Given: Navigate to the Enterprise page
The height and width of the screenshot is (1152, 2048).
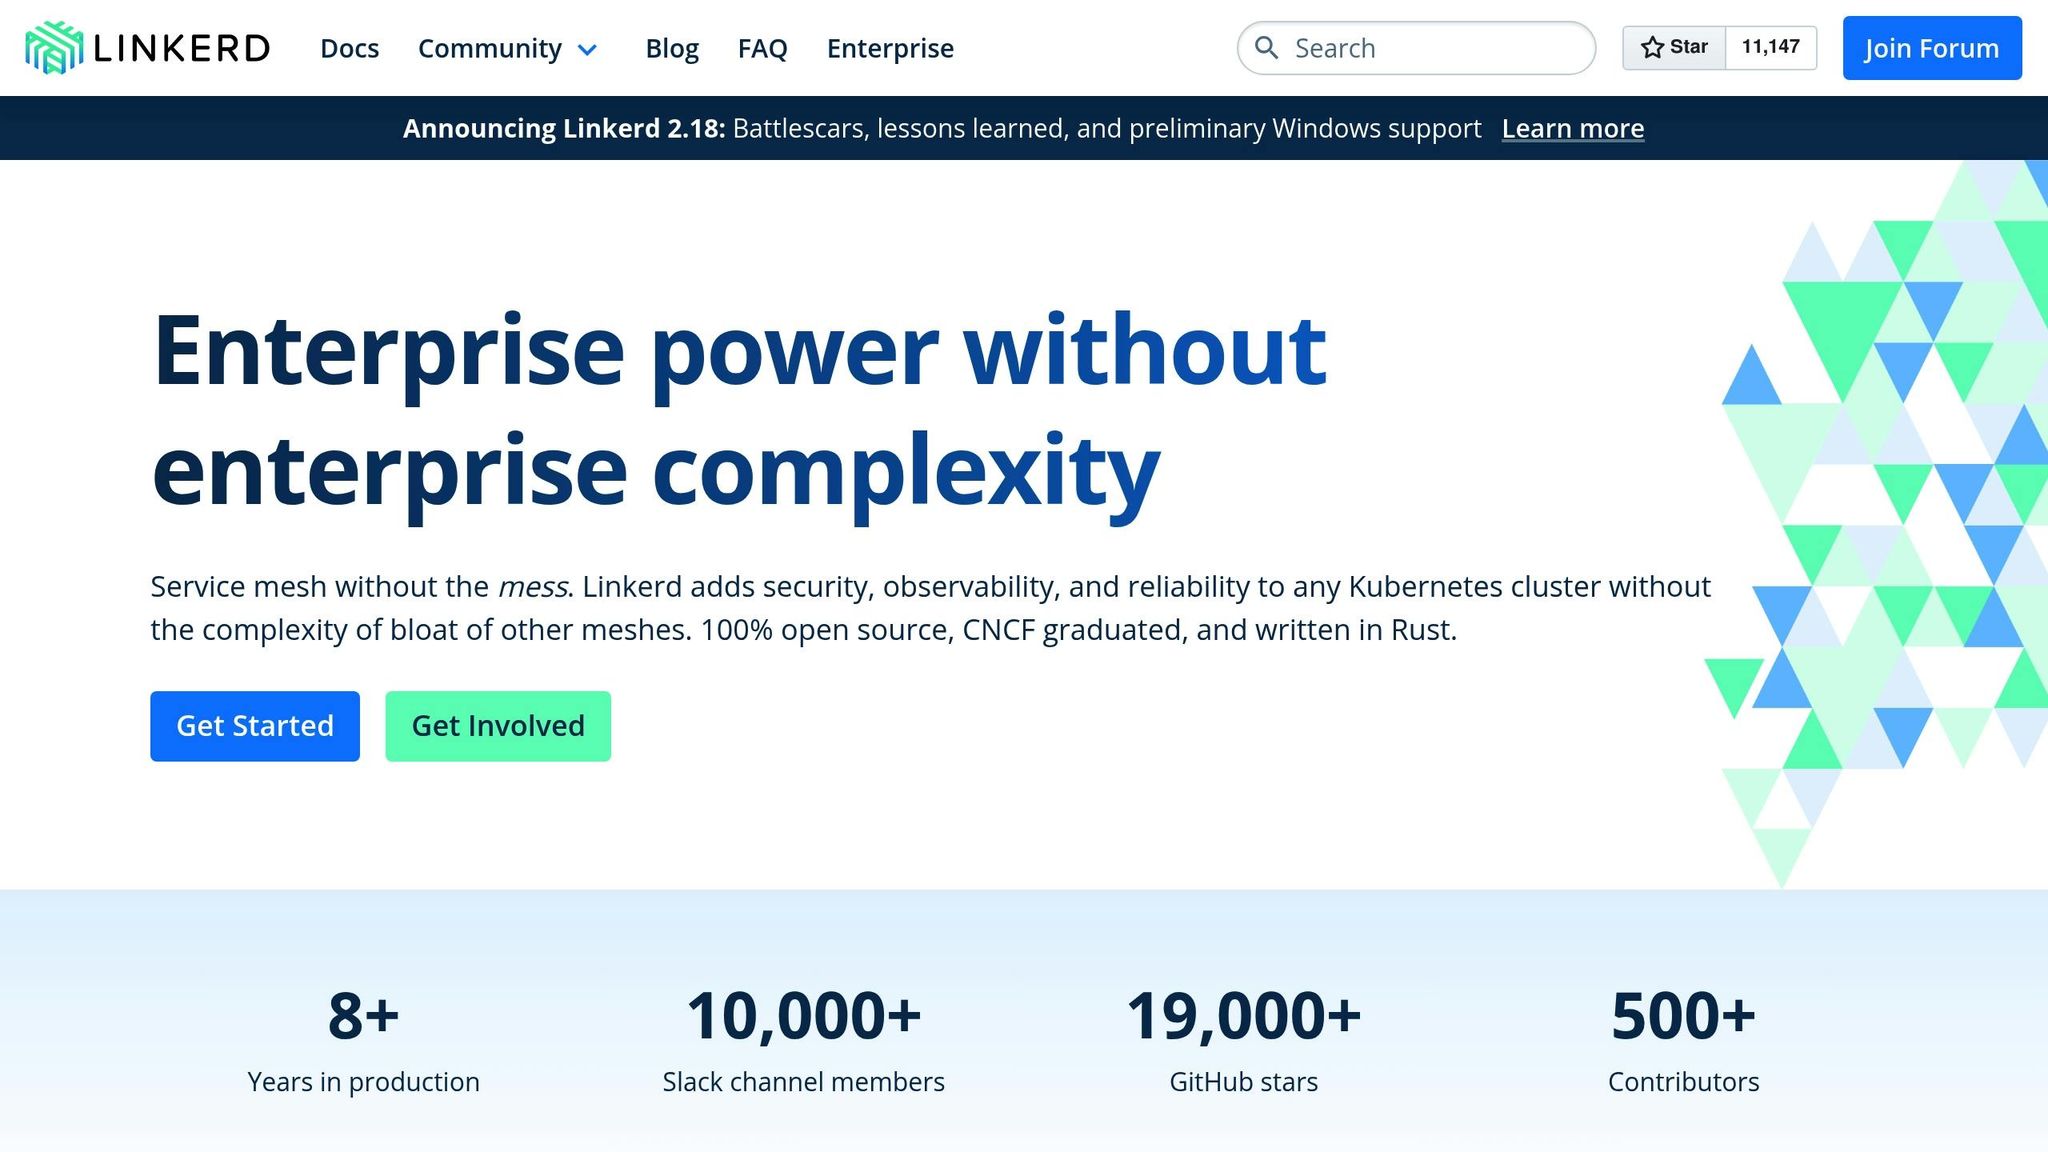Looking at the screenshot, I should [x=890, y=48].
